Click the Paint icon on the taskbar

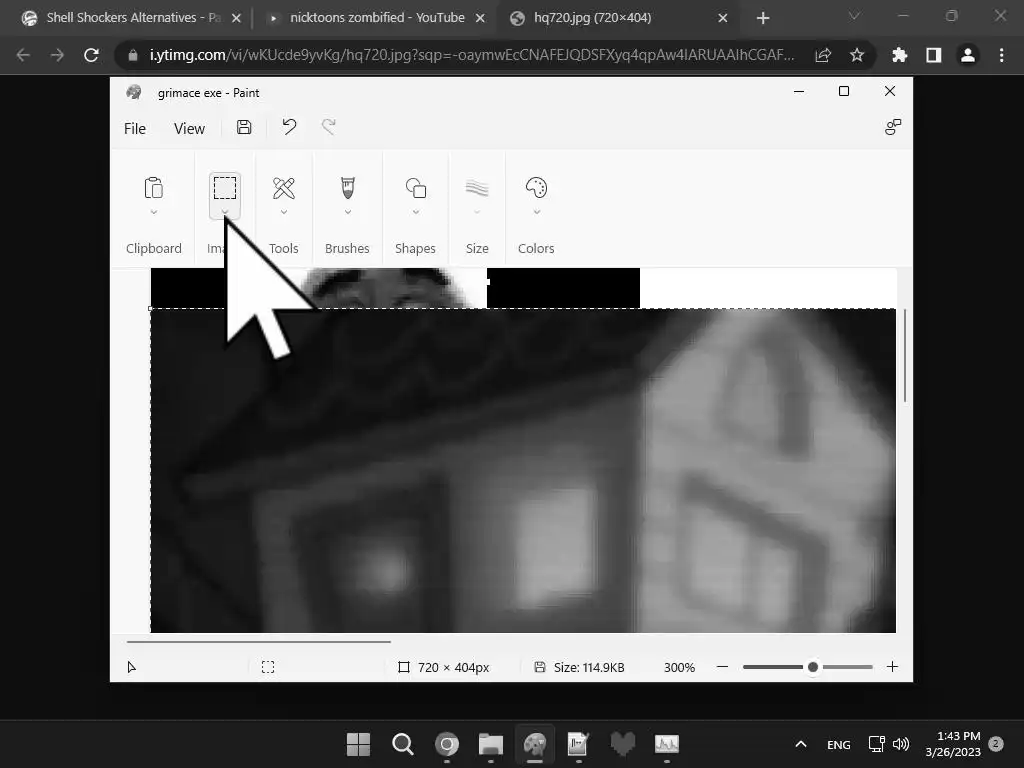point(535,744)
